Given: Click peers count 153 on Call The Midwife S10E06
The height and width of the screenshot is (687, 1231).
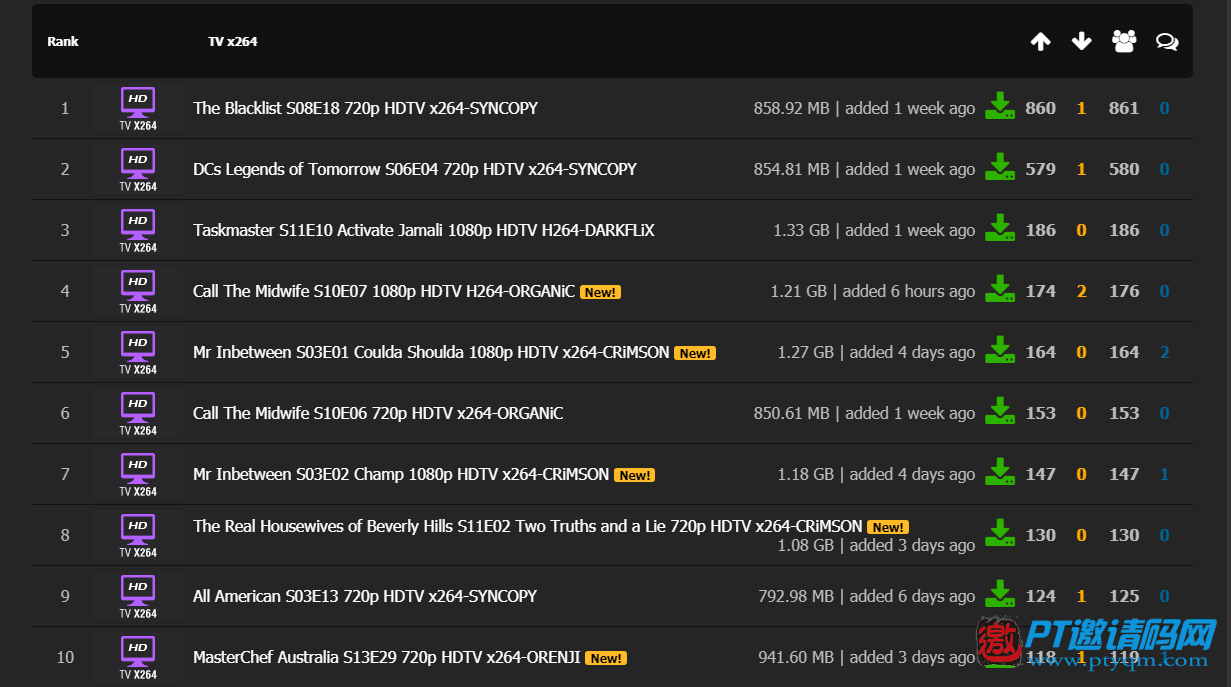Looking at the screenshot, I should pyautogui.click(x=1124, y=413).
